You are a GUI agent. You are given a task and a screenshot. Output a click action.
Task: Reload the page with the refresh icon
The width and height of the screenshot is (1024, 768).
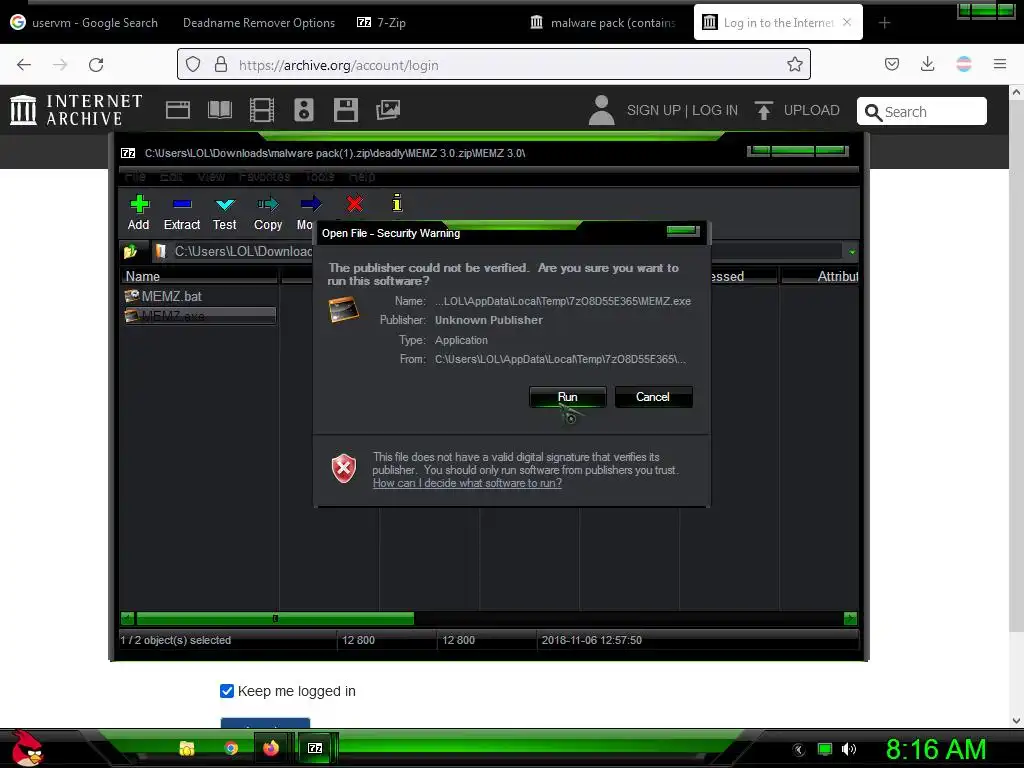(96, 65)
